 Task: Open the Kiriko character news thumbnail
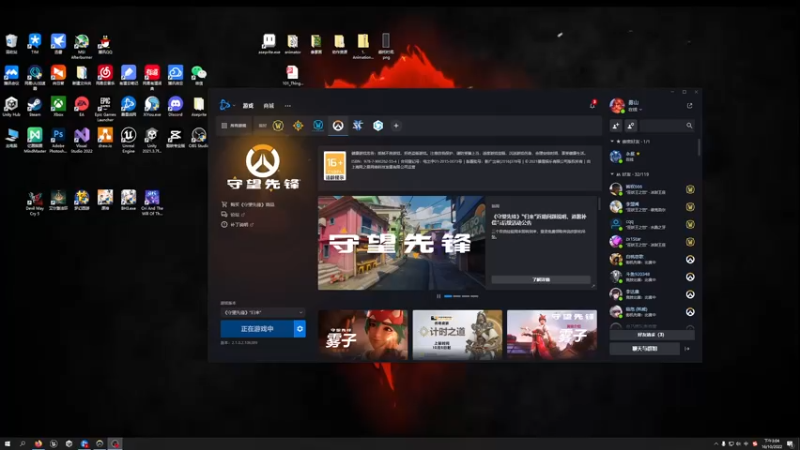[363, 334]
